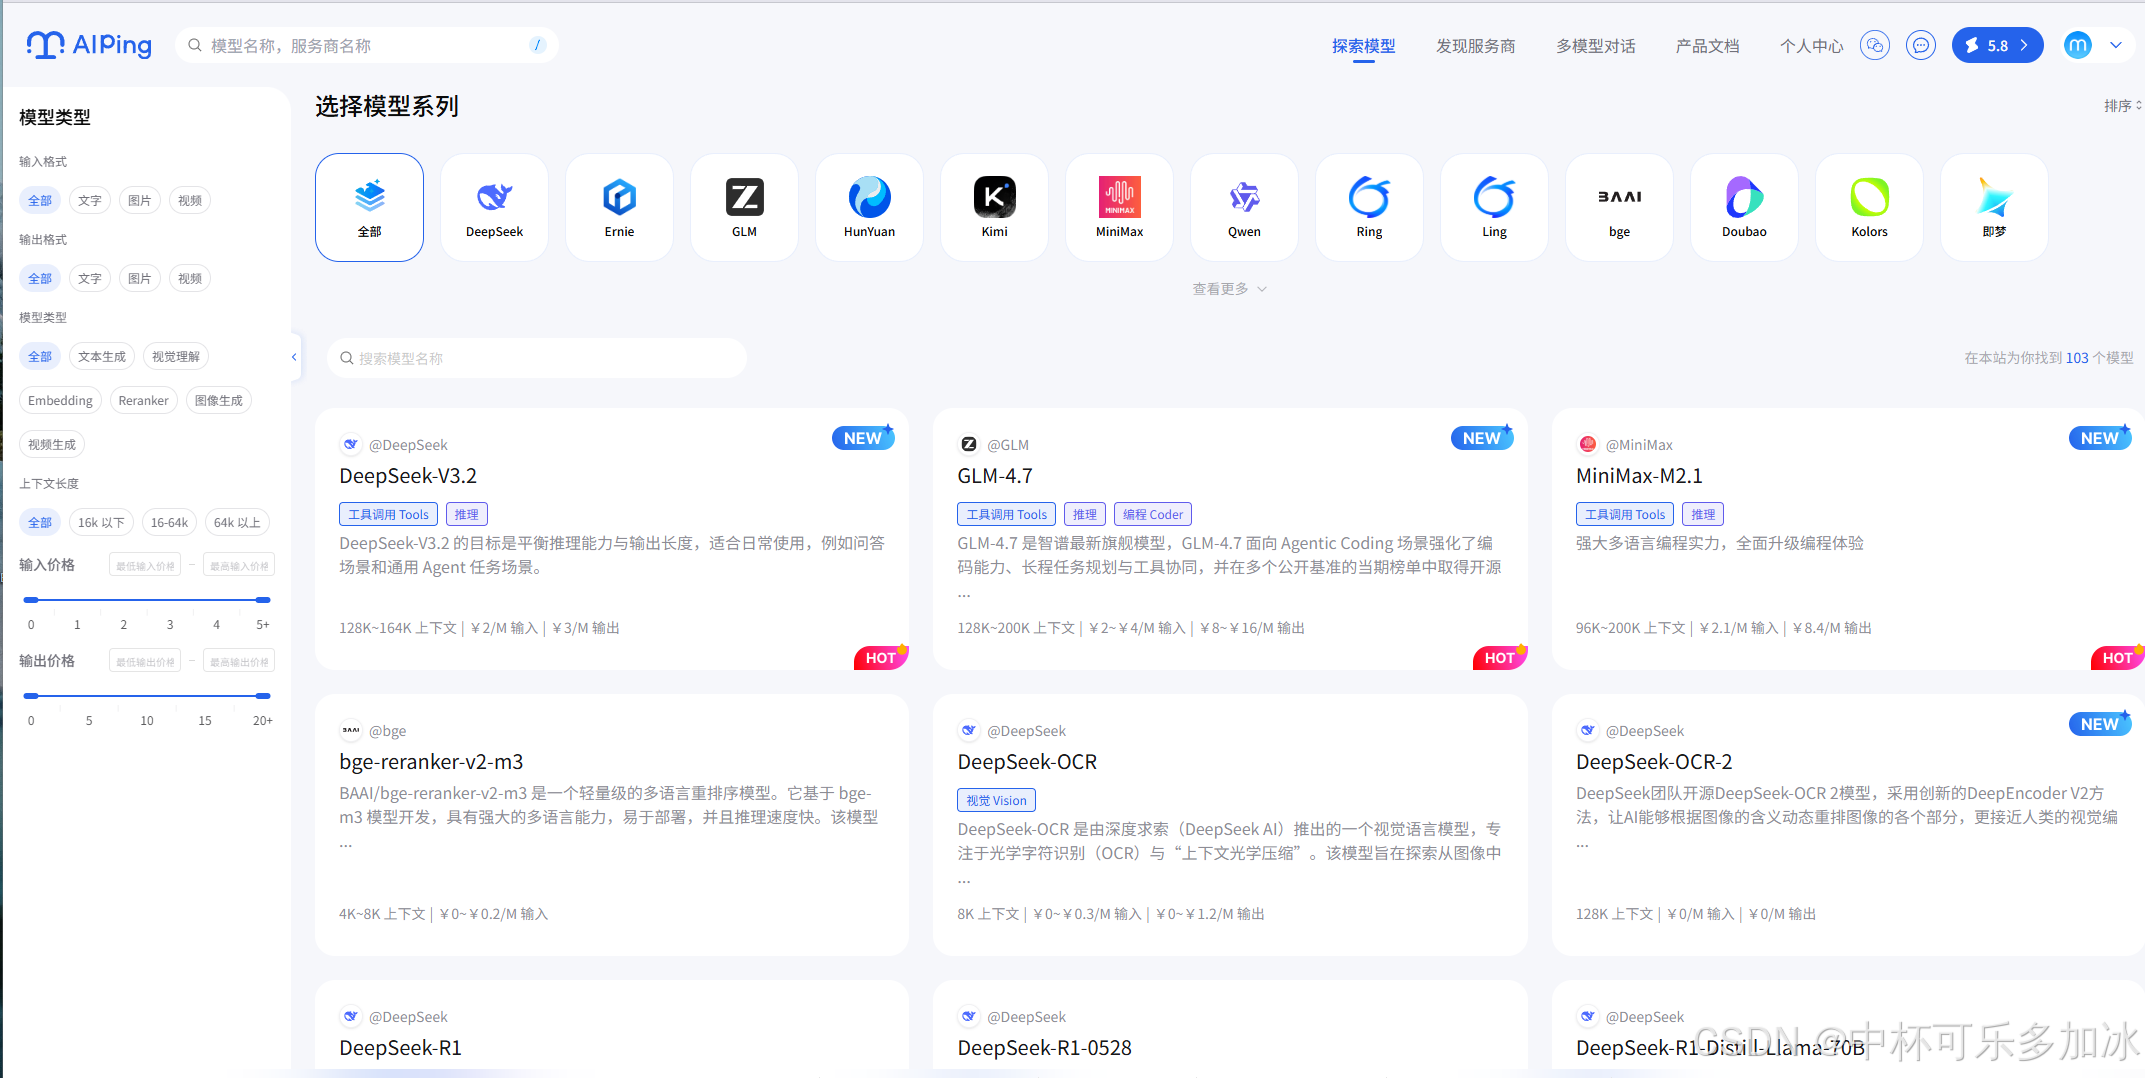This screenshot has height=1078, width=2145.
Task: Enable the Embedding model type filter
Action: click(60, 400)
